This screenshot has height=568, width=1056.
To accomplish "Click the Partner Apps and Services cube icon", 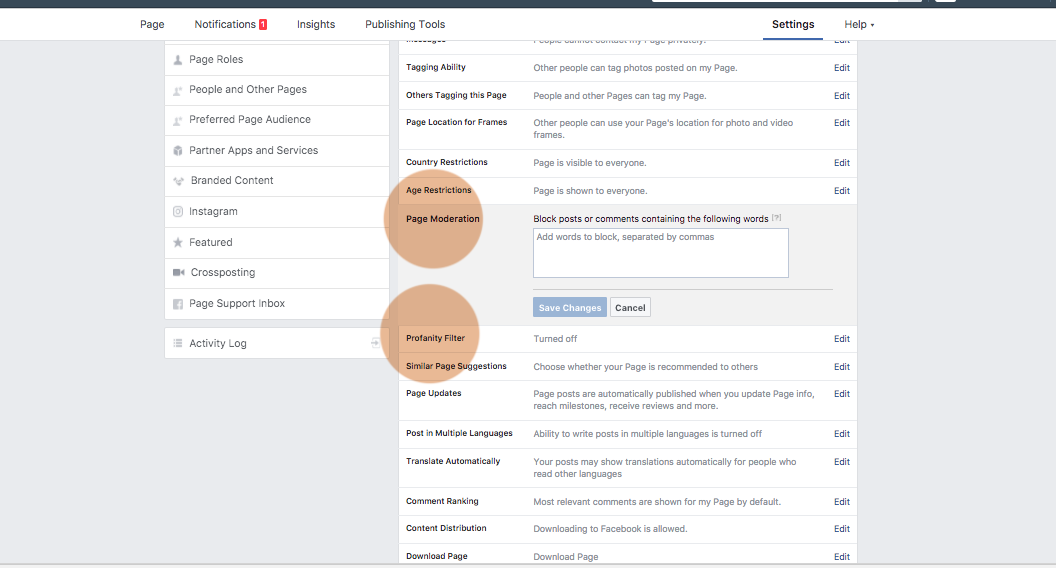I will coord(178,151).
